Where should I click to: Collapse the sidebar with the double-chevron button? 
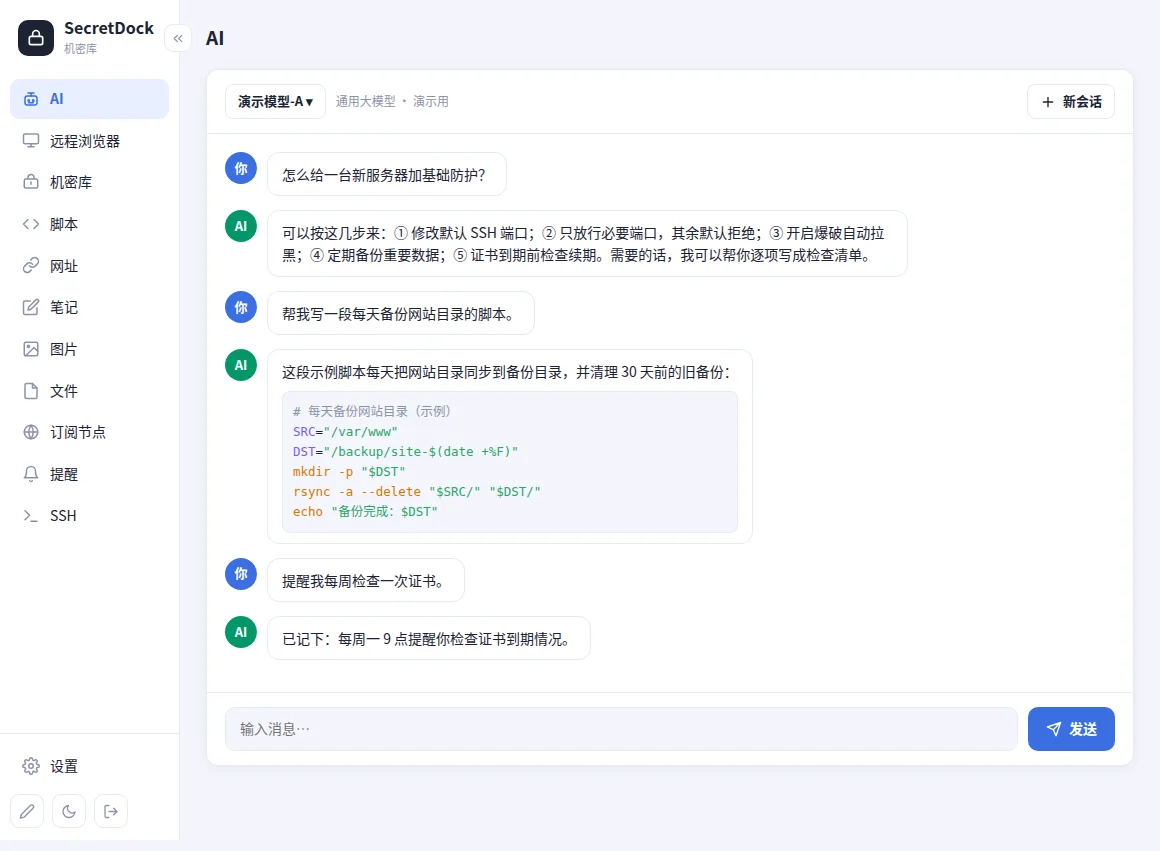pos(178,38)
